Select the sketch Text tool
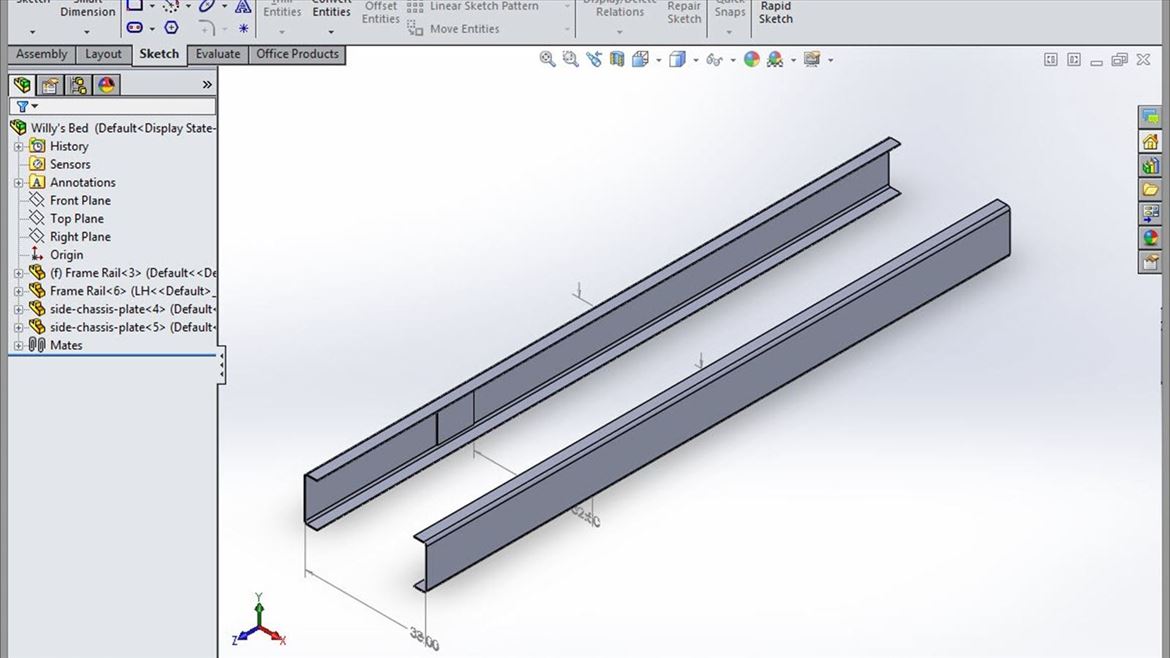Viewport: 1170px width, 658px height. point(243,6)
